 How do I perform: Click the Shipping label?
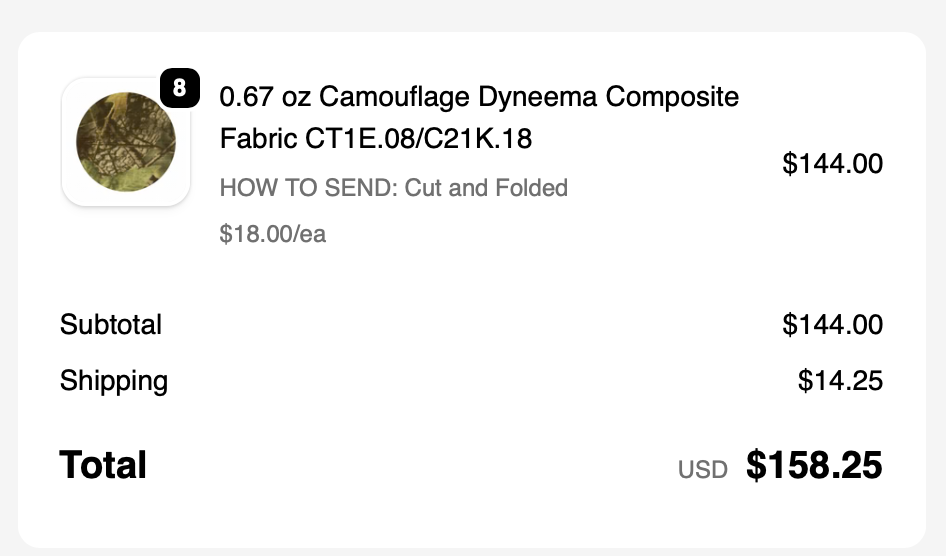[114, 381]
